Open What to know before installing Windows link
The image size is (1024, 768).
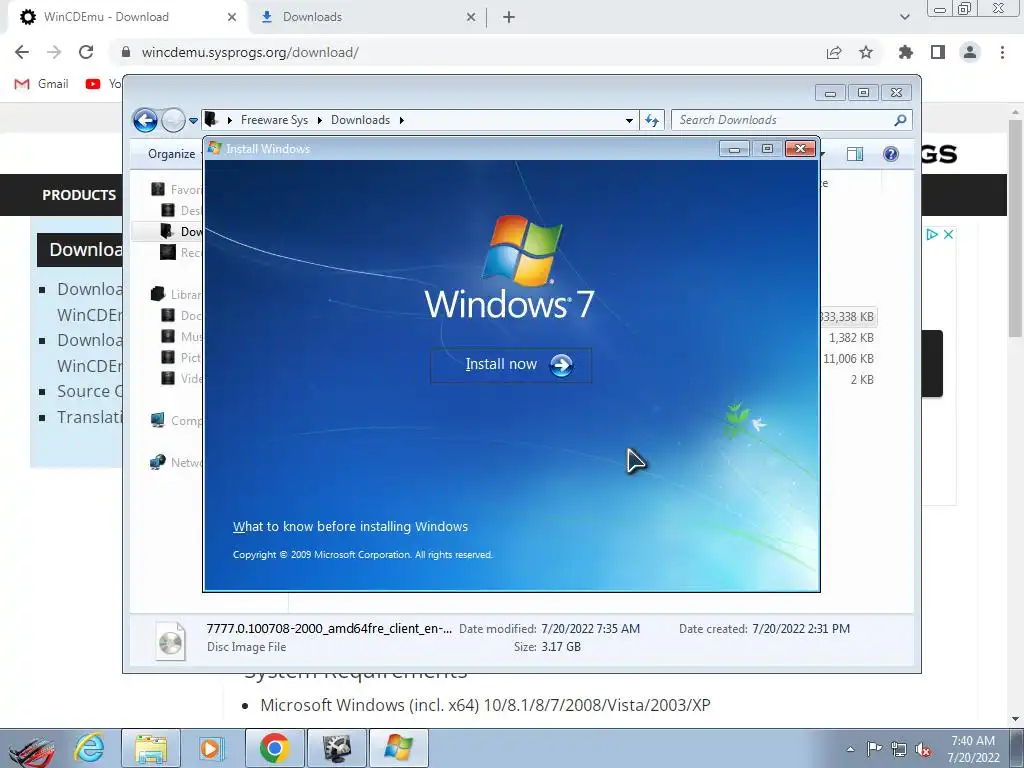[350, 526]
